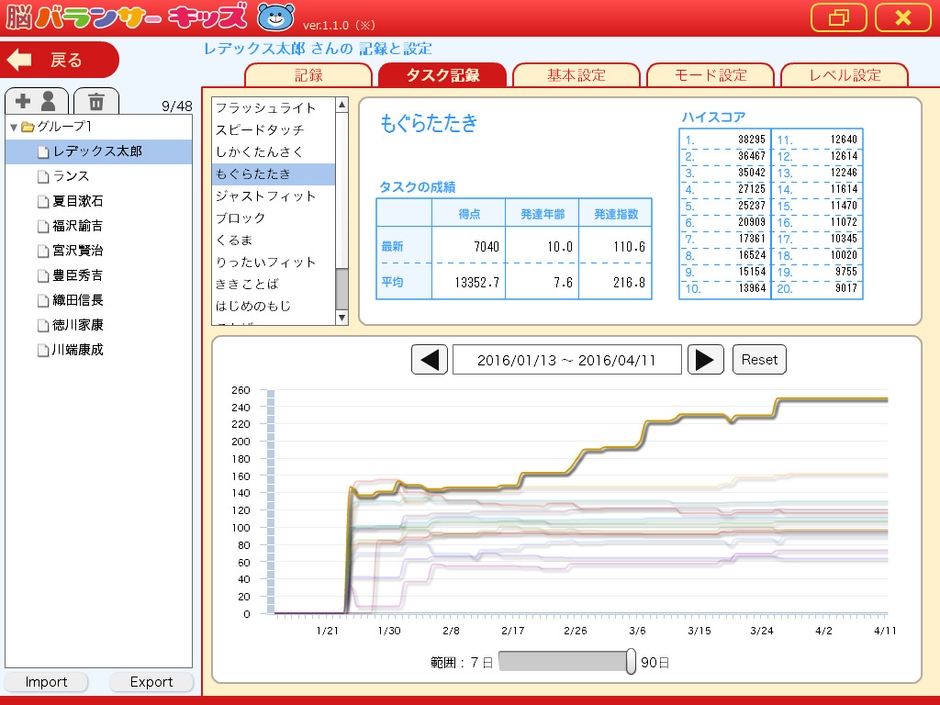This screenshot has width=940, height=705.
Task: Select the document icon beside ランス
Action: pyautogui.click(x=43, y=176)
